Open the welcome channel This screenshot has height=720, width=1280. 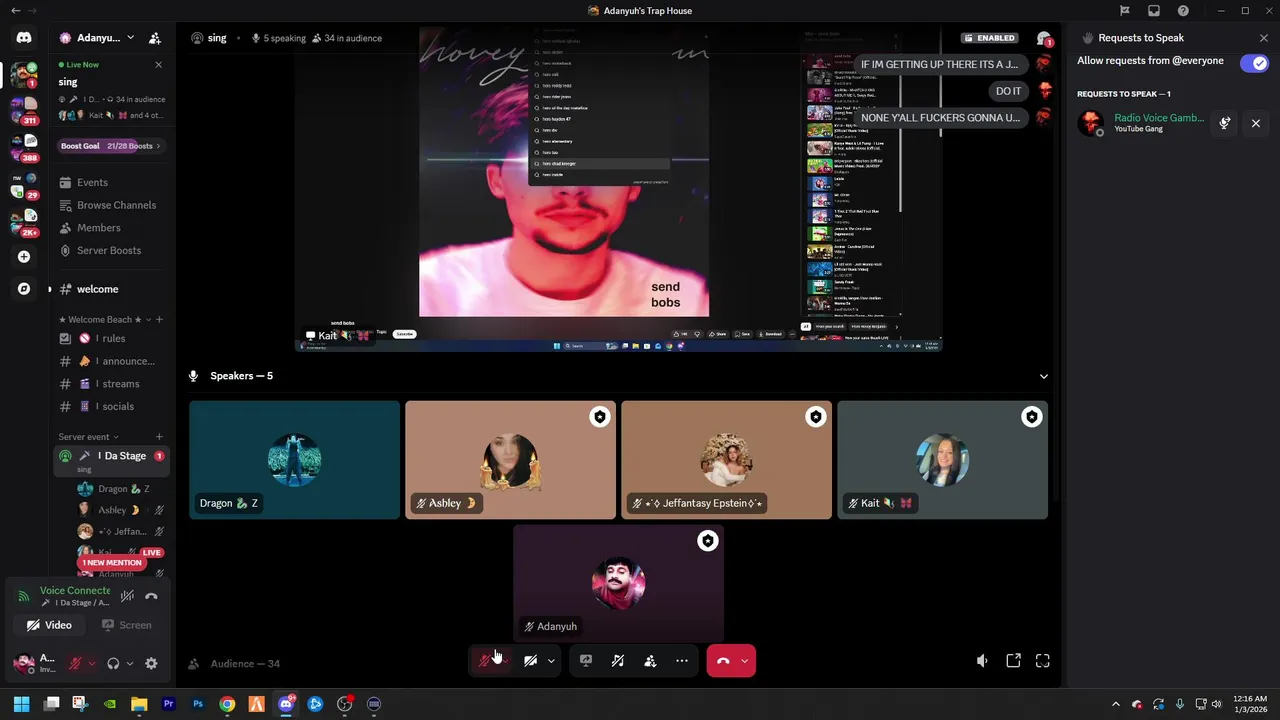coord(110,289)
